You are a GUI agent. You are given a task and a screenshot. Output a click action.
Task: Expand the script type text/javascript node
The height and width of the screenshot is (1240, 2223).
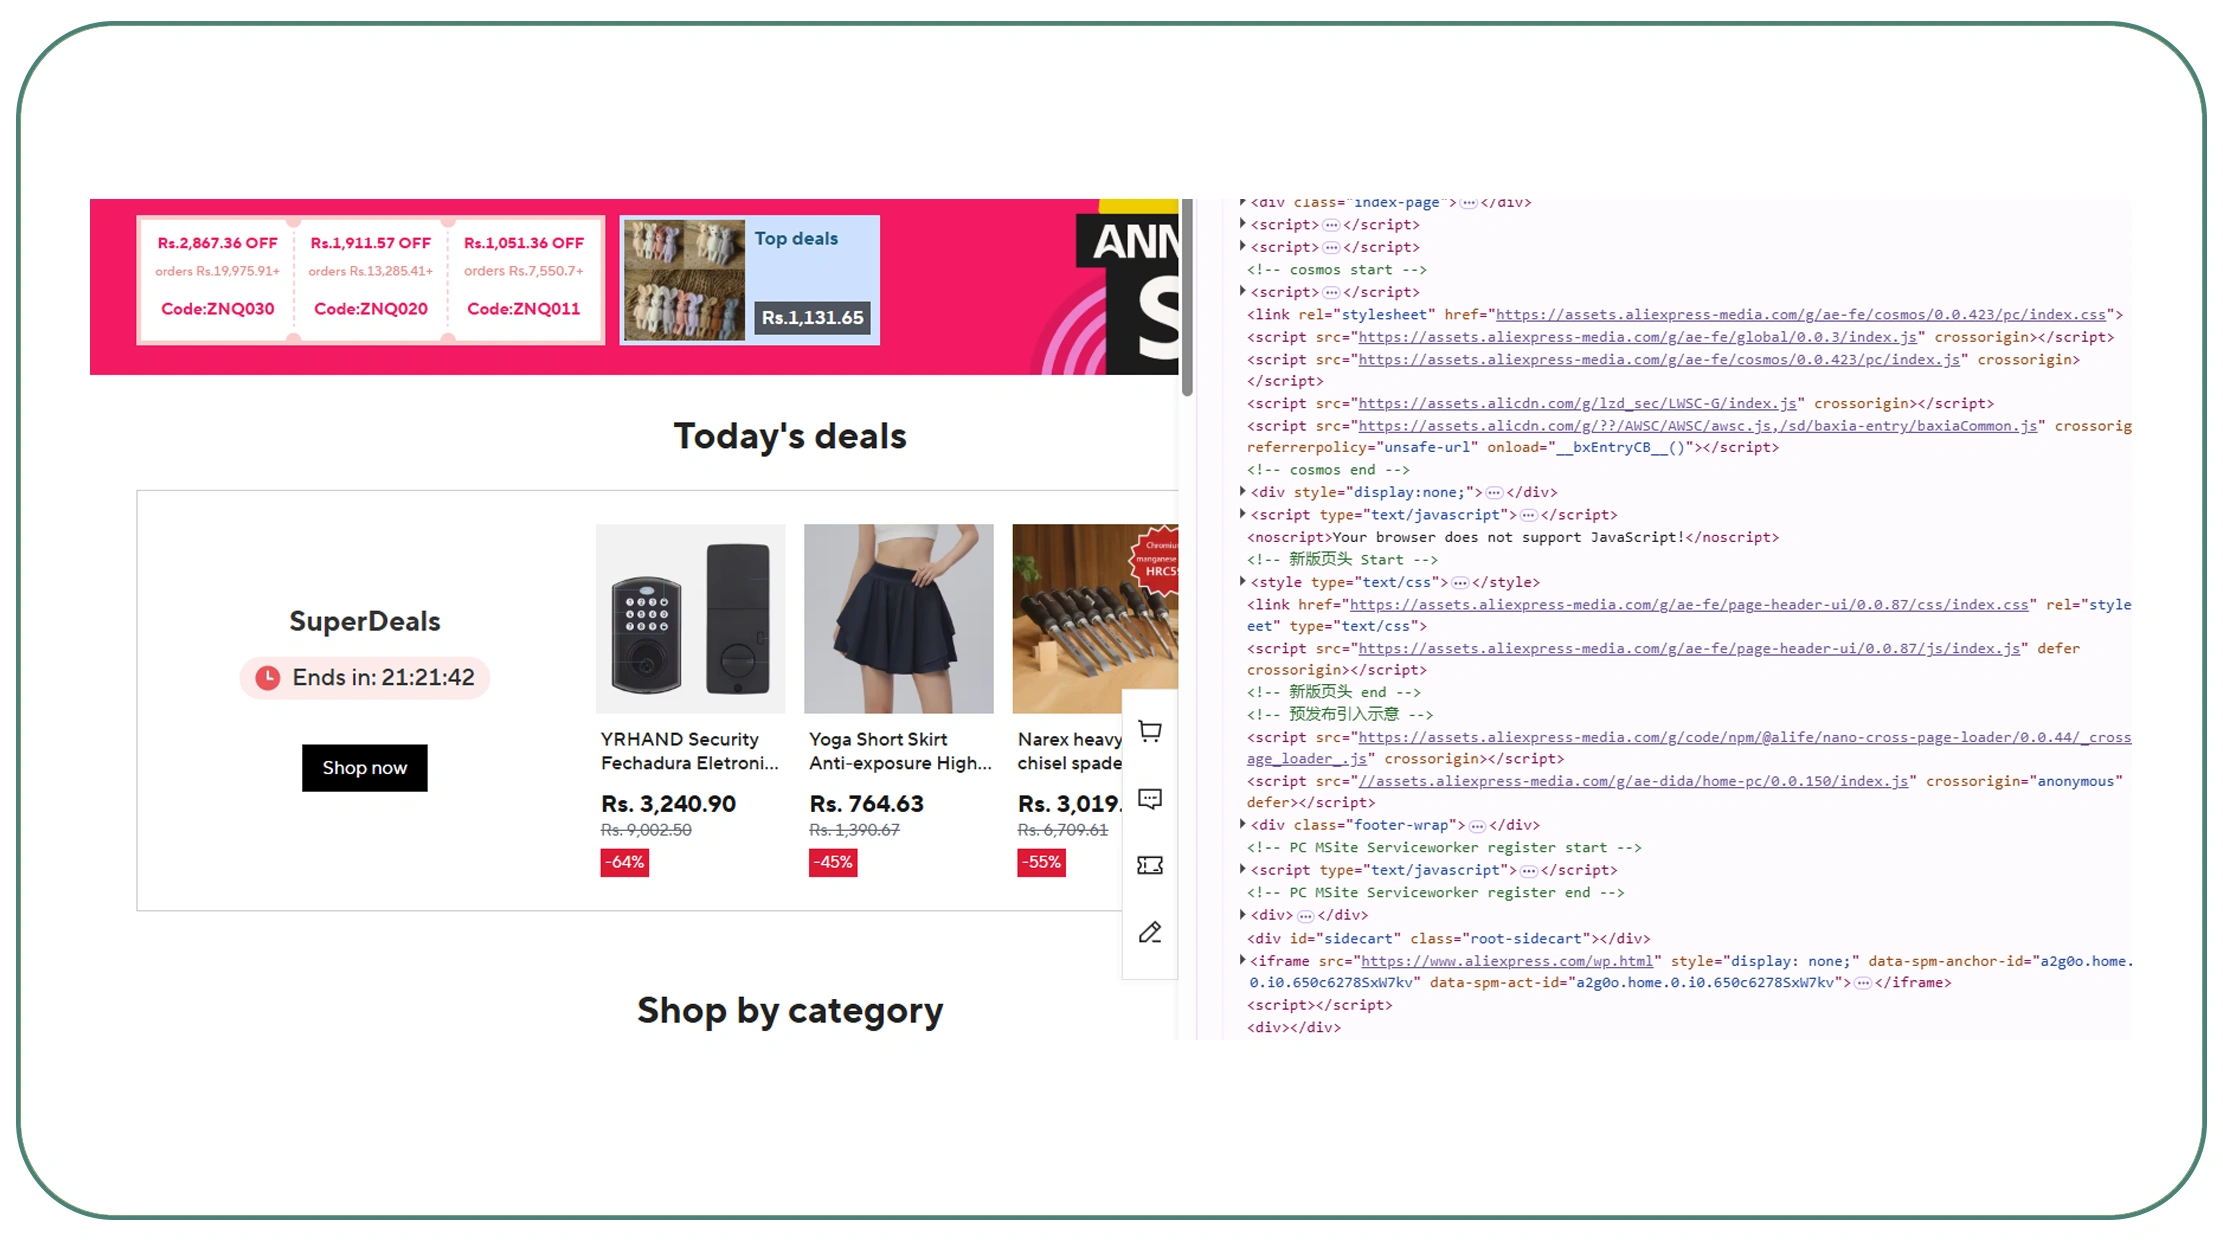[x=1241, y=514]
